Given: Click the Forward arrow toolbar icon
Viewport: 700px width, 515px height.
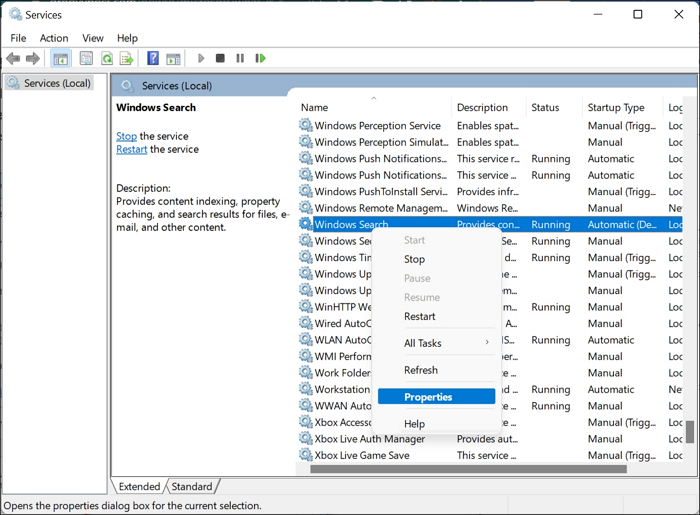Looking at the screenshot, I should pos(33,58).
